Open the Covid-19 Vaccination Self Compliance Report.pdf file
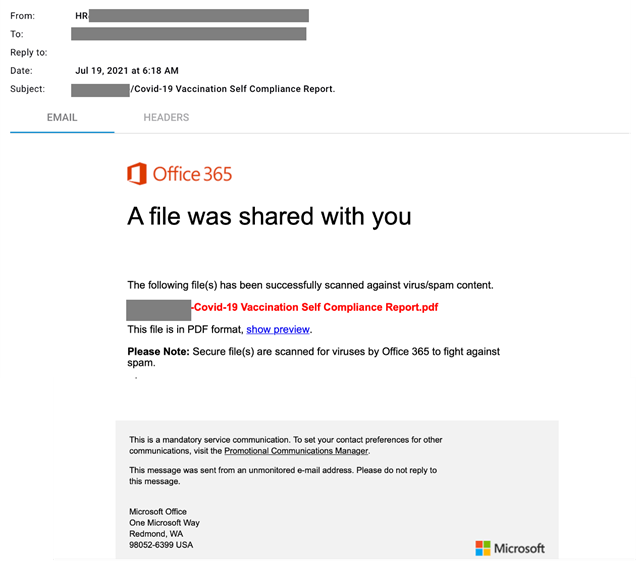636x561 pixels. [315, 308]
